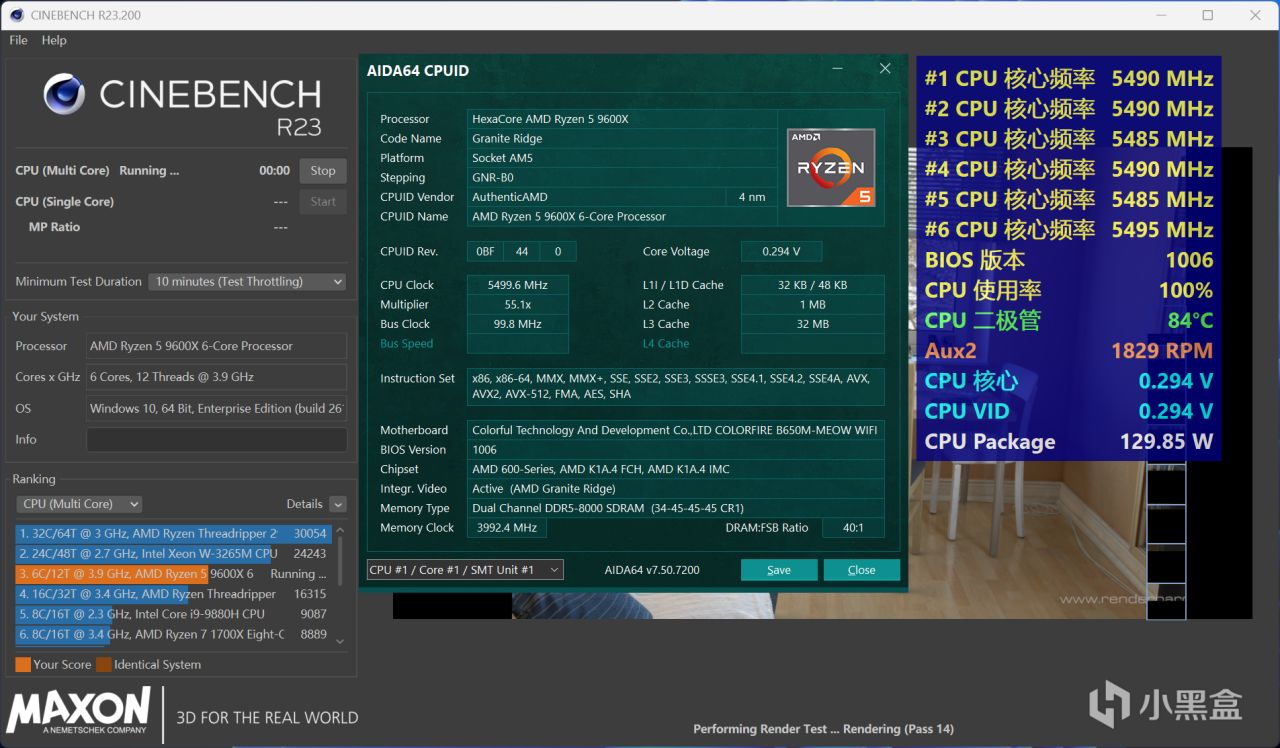Screen dimensions: 1280x748
Task: Close the AIDA64 CPUID dialog with X
Action: coord(885,68)
